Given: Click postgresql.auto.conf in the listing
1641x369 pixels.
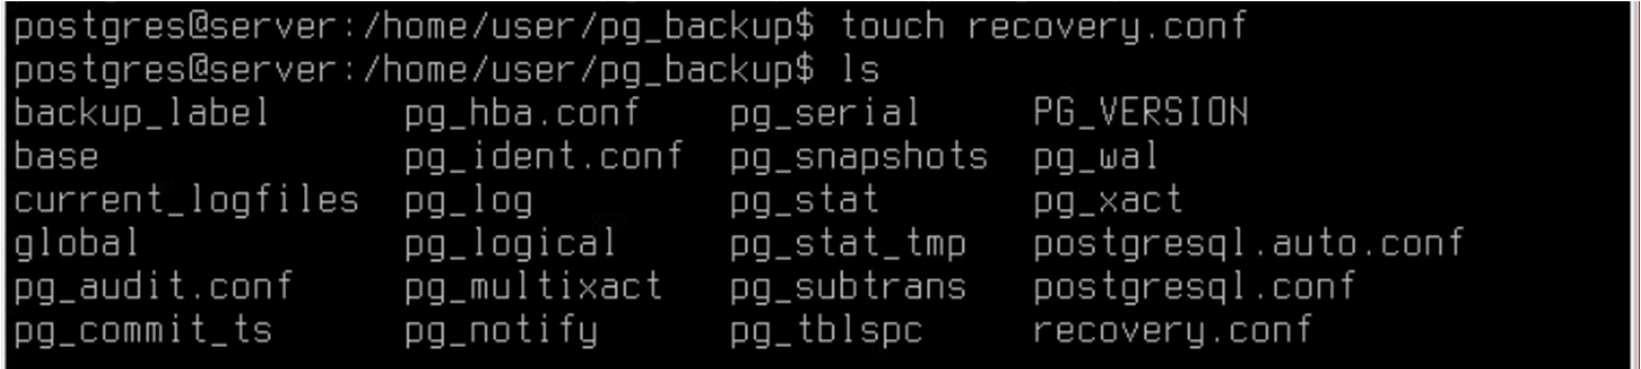Looking at the screenshot, I should [1248, 243].
